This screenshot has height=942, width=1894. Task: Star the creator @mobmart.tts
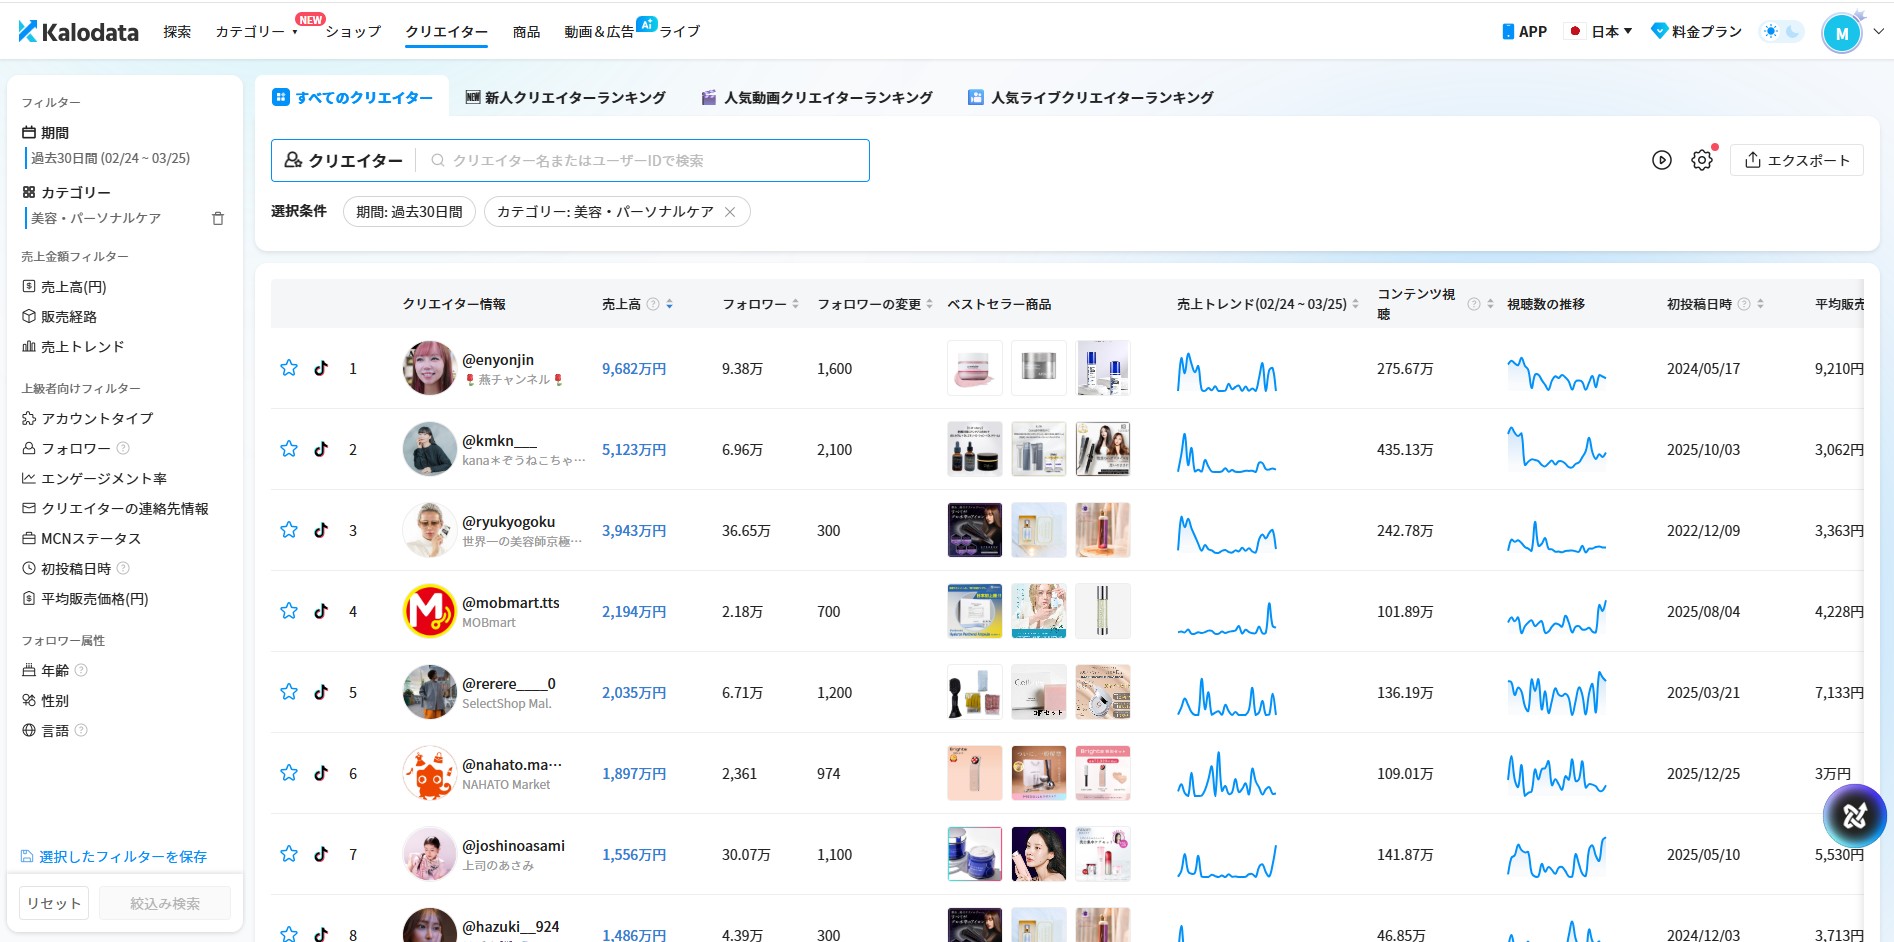pyautogui.click(x=289, y=611)
